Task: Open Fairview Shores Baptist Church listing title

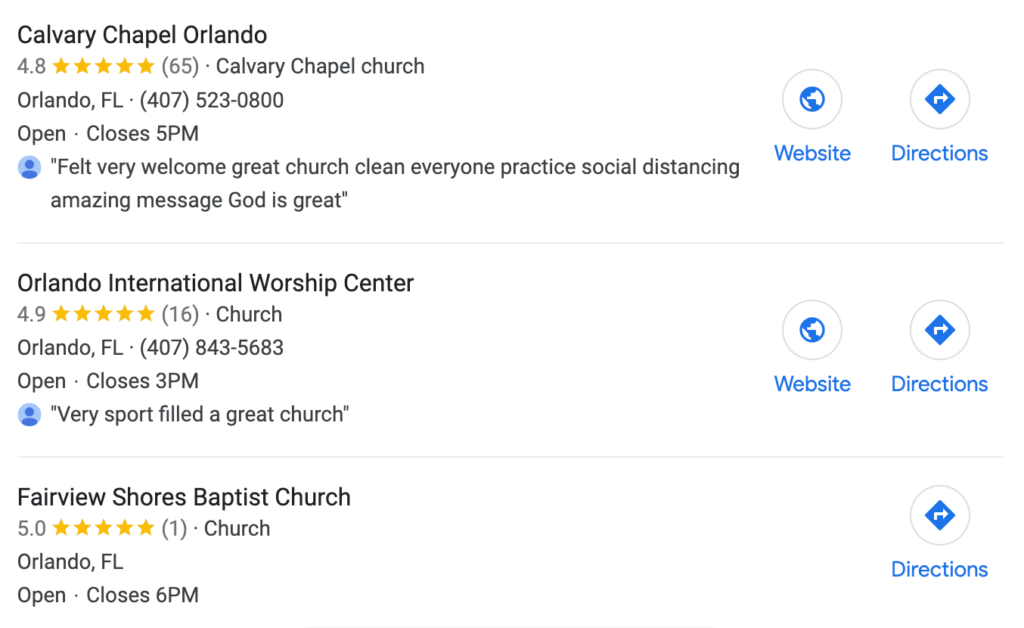Action: (184, 497)
